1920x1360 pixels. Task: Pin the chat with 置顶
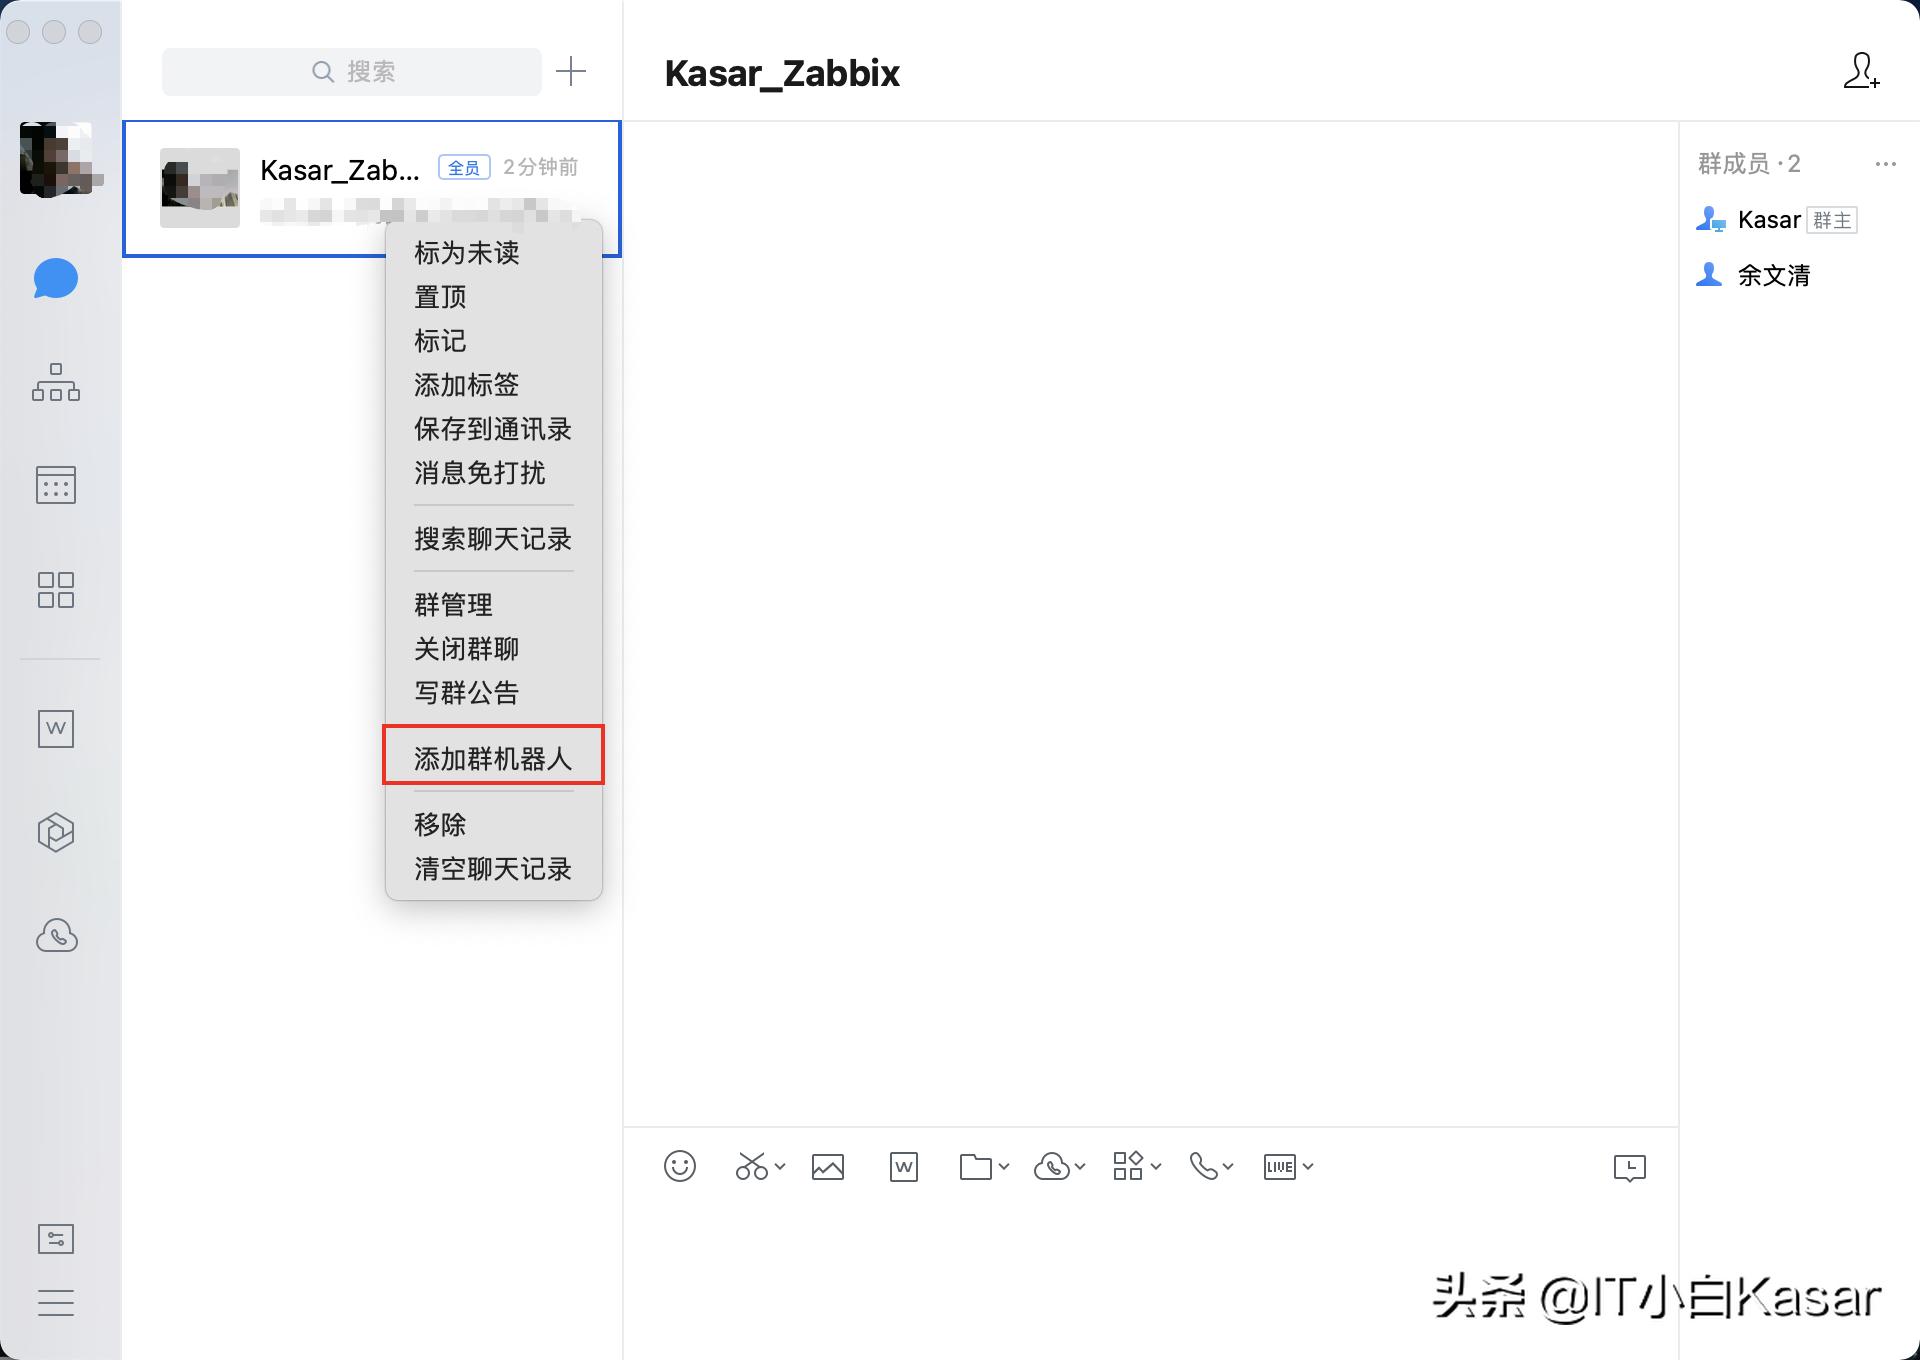[x=438, y=296]
